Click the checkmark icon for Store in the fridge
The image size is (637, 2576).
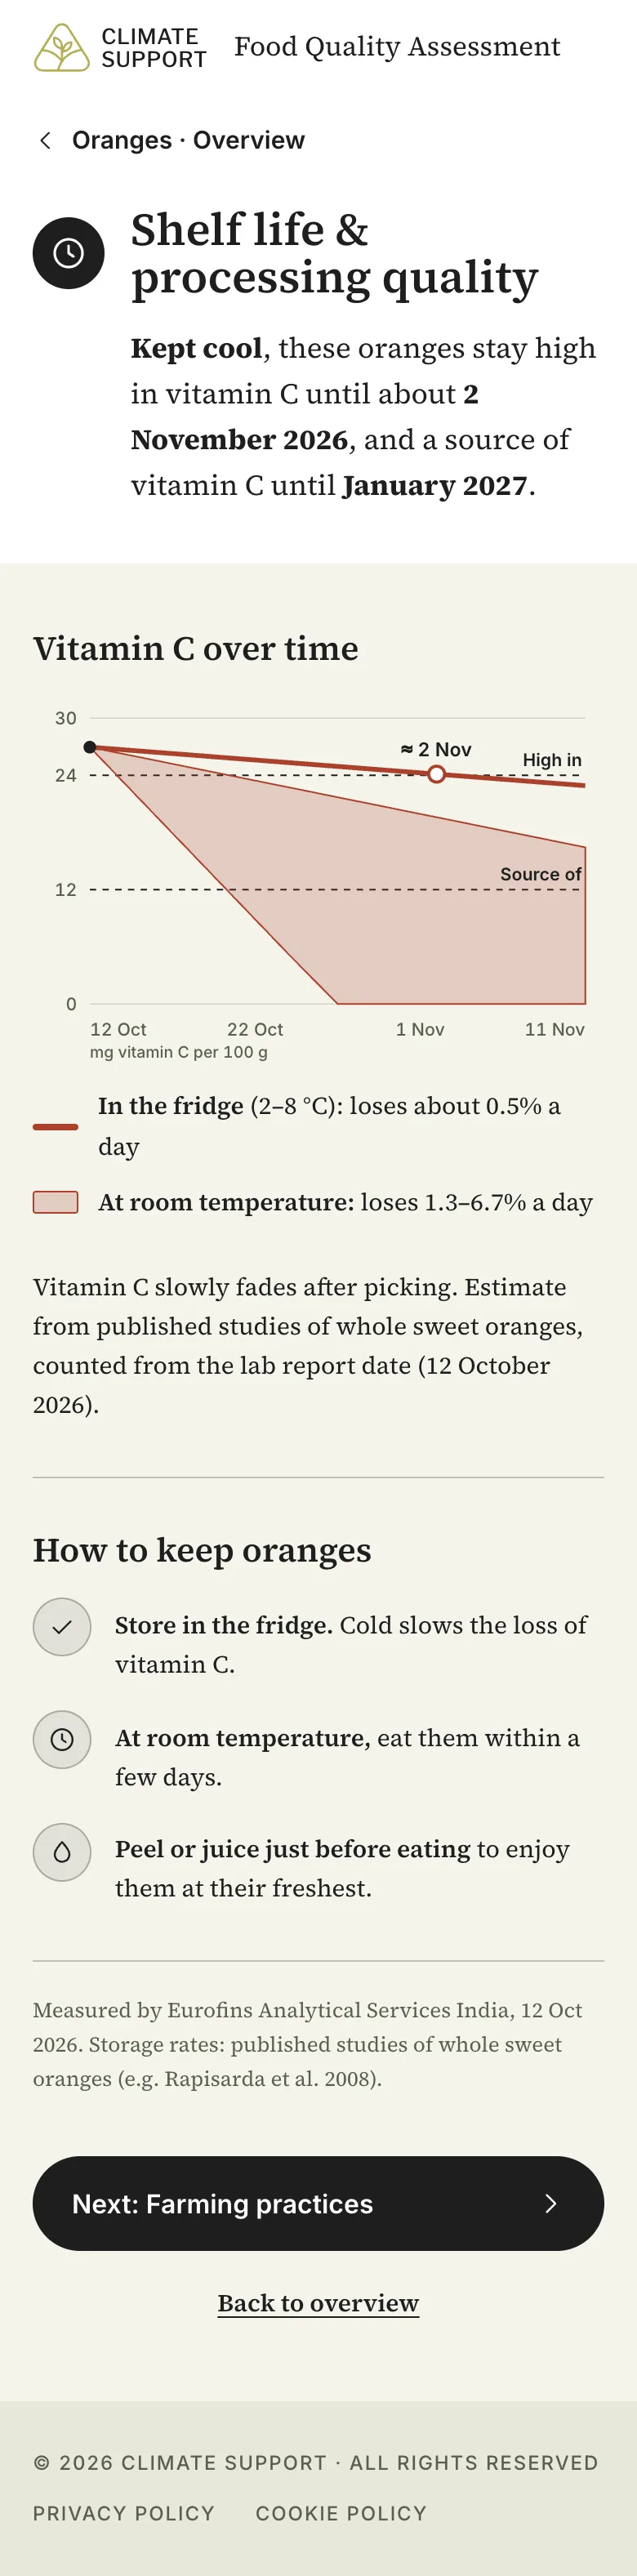click(62, 1627)
